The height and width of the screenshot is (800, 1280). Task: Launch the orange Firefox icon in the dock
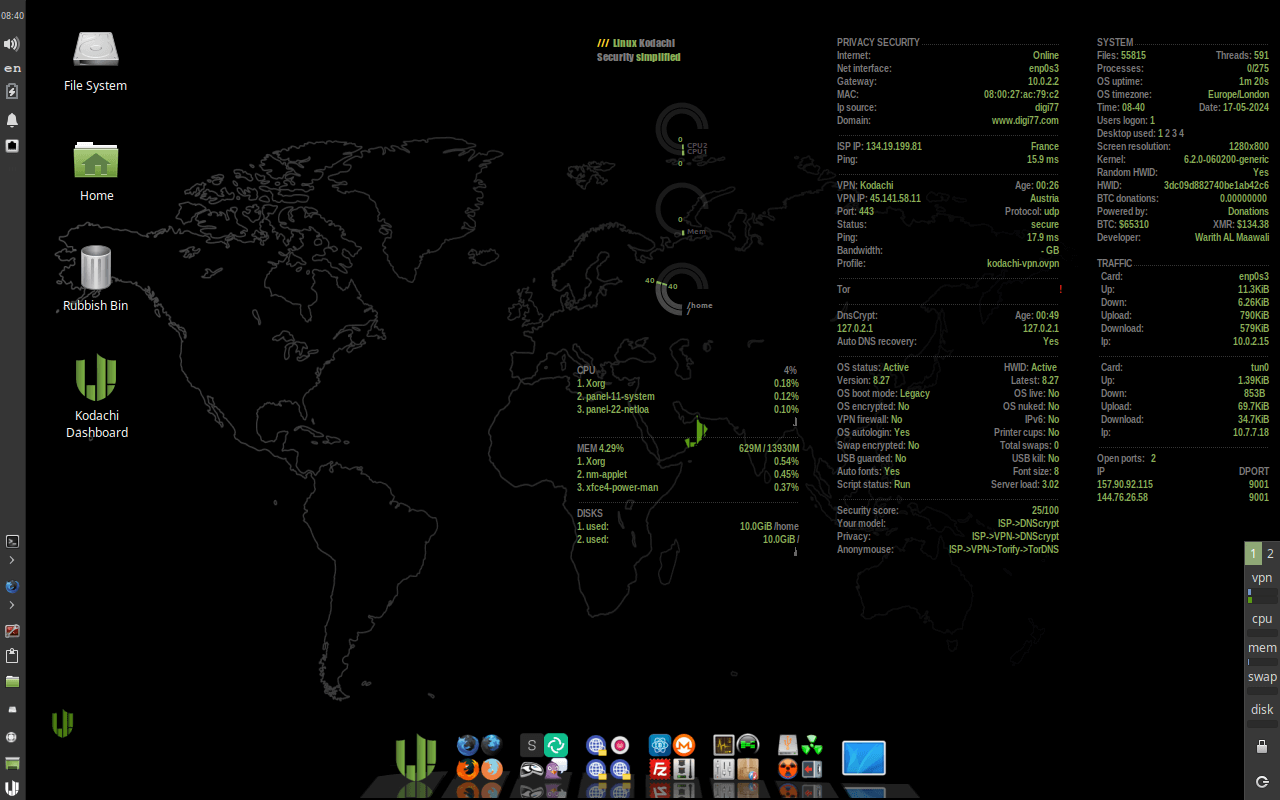coord(467,769)
